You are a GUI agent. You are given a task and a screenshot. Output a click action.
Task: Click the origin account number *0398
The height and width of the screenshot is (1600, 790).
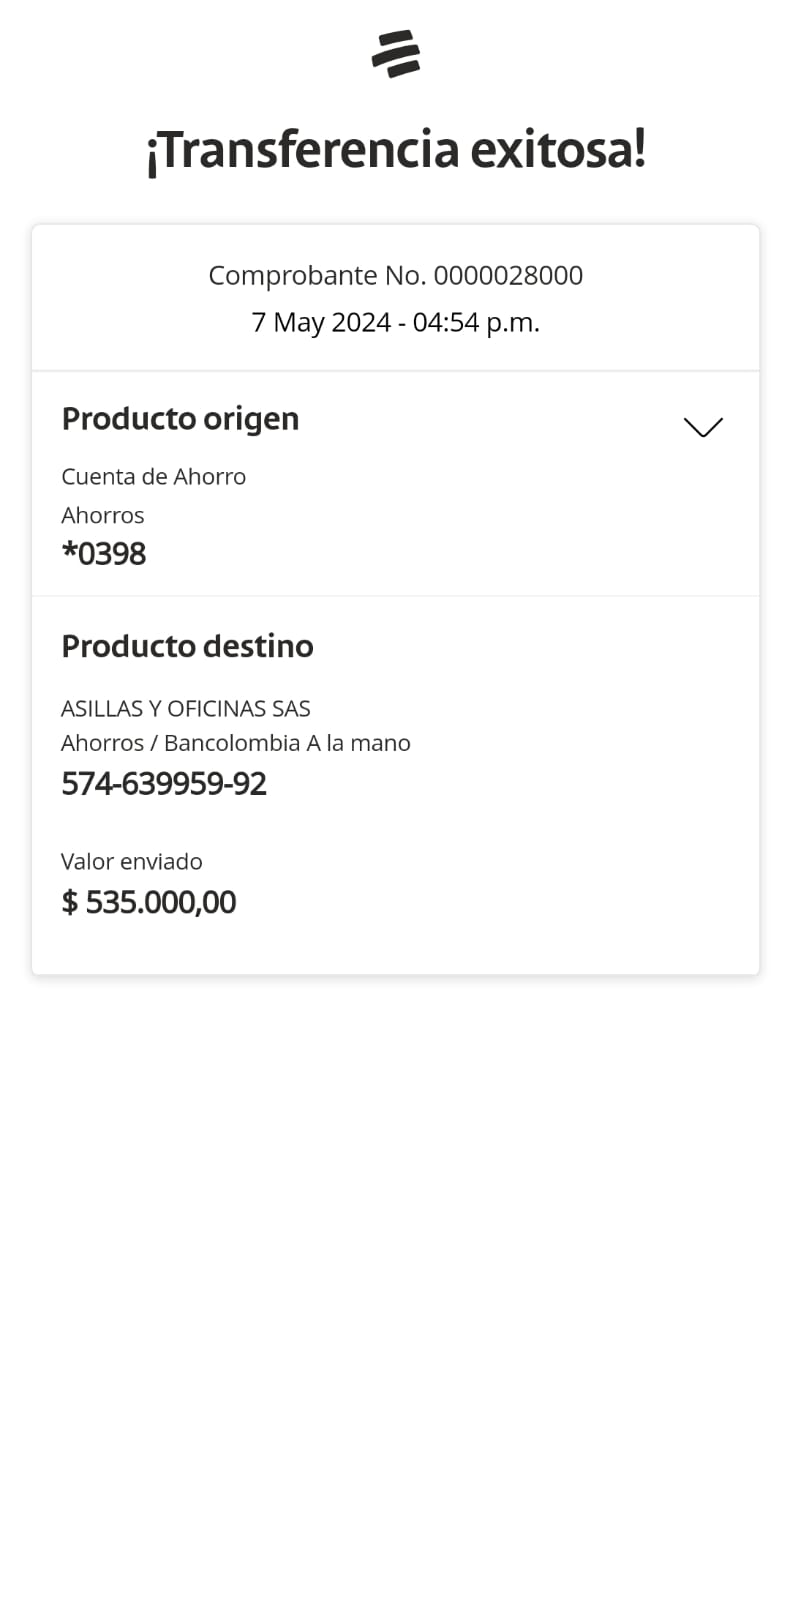pyautogui.click(x=104, y=553)
